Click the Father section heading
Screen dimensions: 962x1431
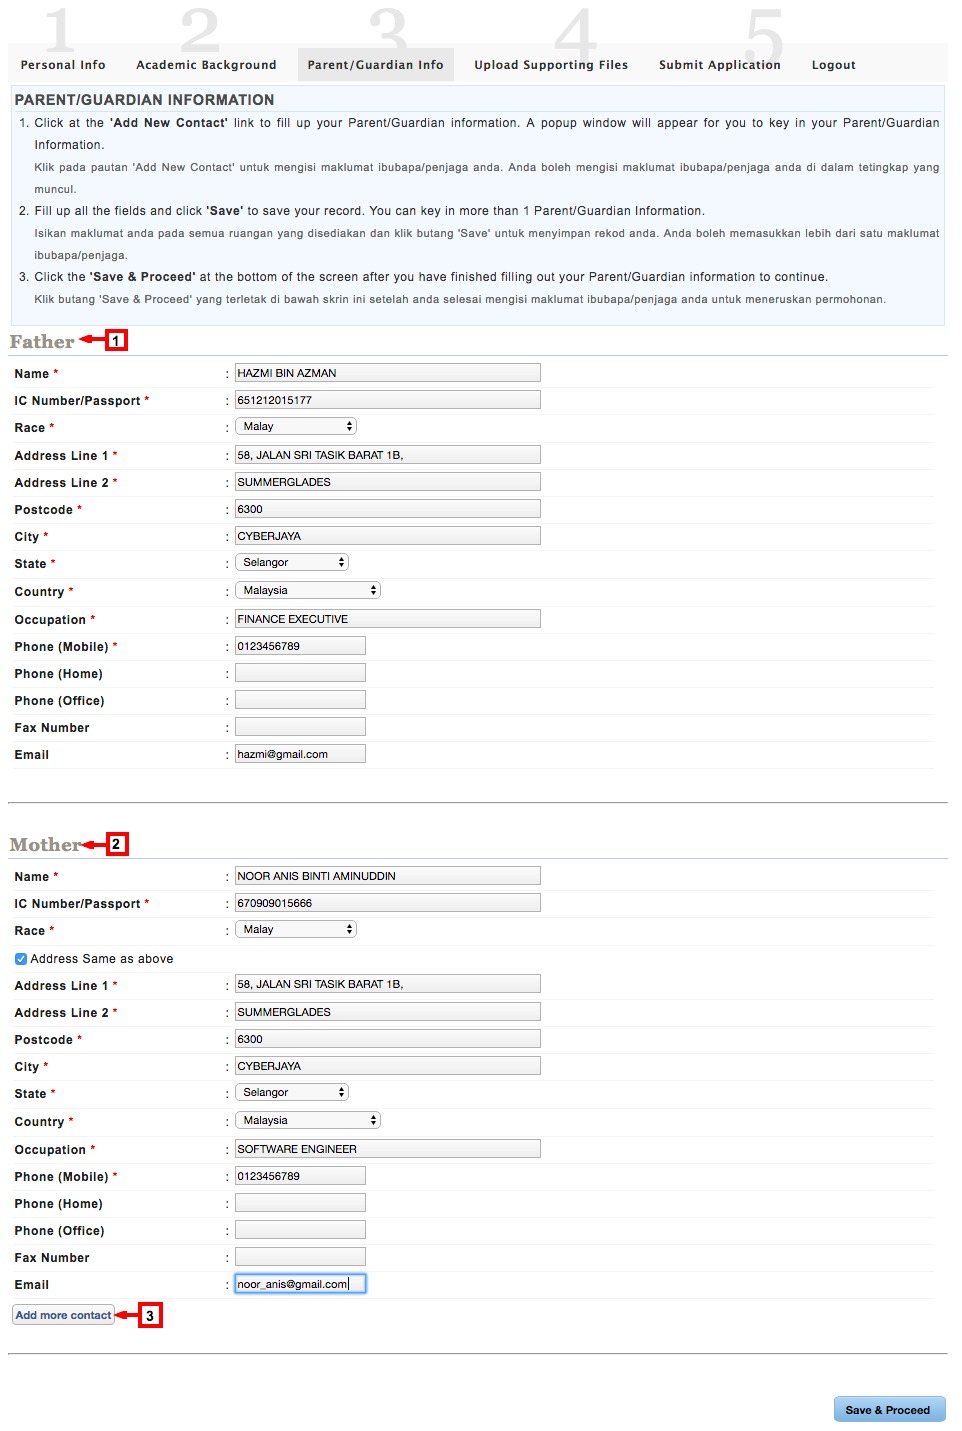pyautogui.click(x=42, y=342)
